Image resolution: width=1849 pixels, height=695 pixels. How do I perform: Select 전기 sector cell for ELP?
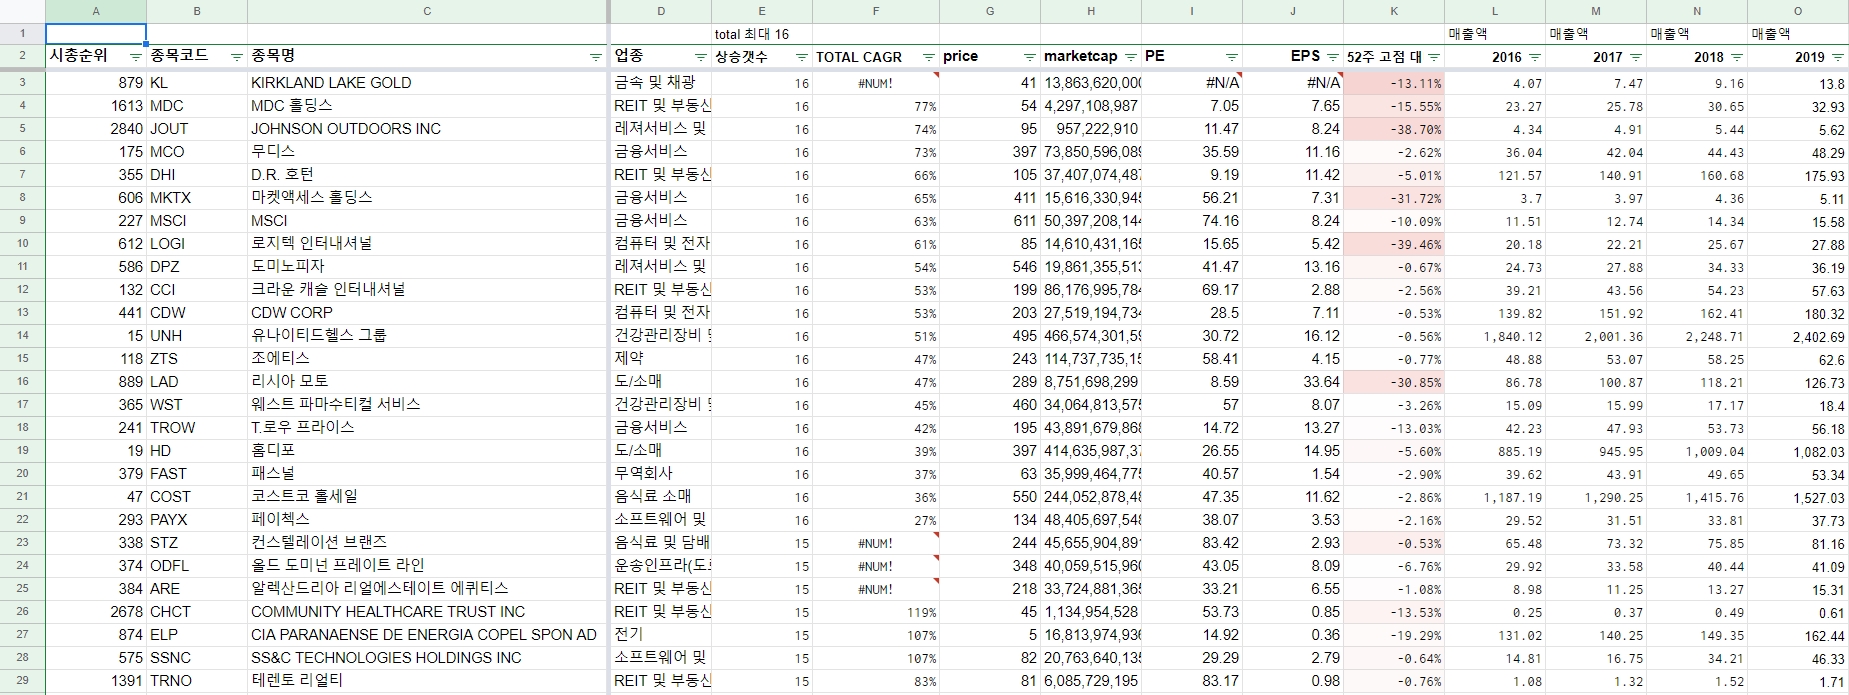(661, 635)
